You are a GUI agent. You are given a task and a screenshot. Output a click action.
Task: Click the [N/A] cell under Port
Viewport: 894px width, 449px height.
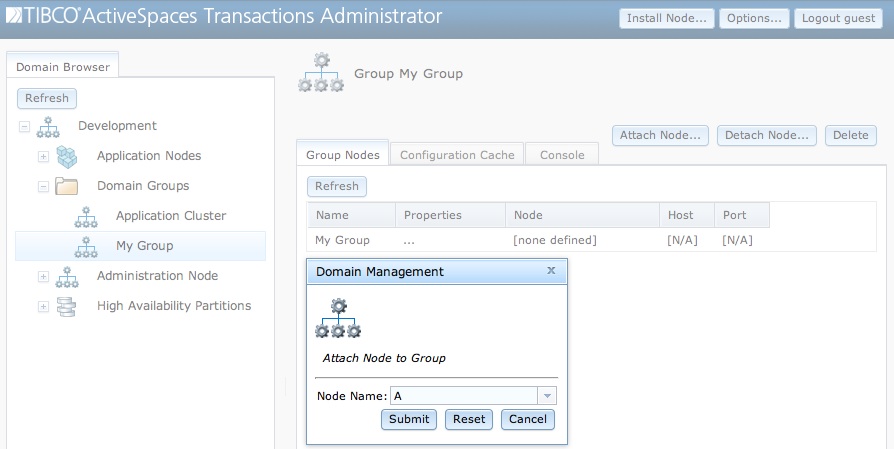click(x=737, y=240)
